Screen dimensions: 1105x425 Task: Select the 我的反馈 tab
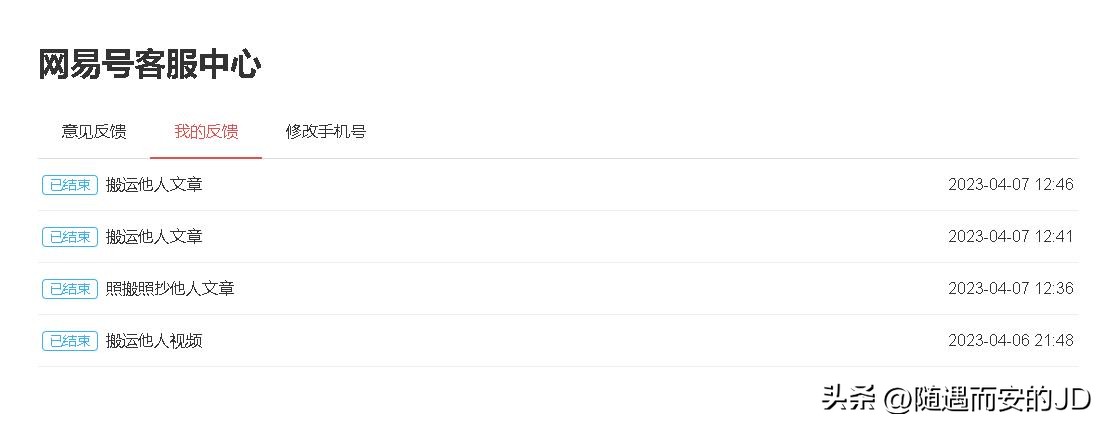(x=206, y=132)
